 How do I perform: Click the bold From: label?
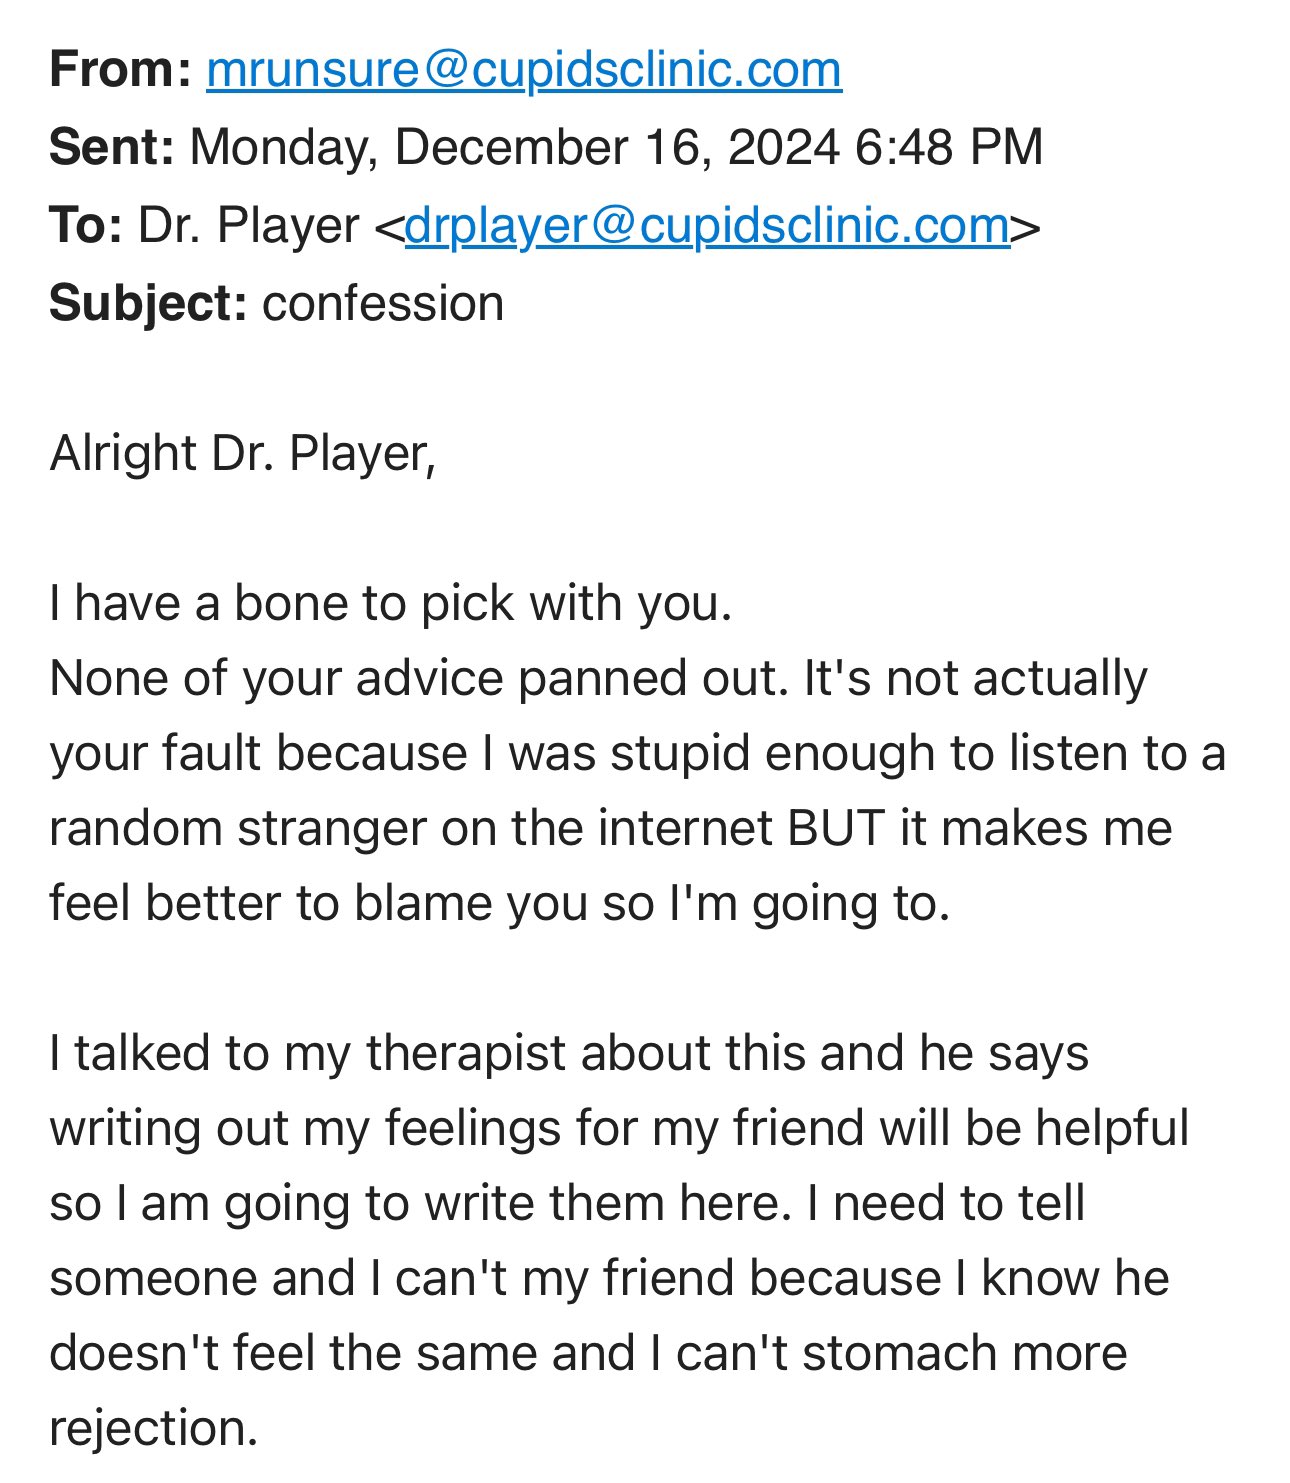coord(120,70)
